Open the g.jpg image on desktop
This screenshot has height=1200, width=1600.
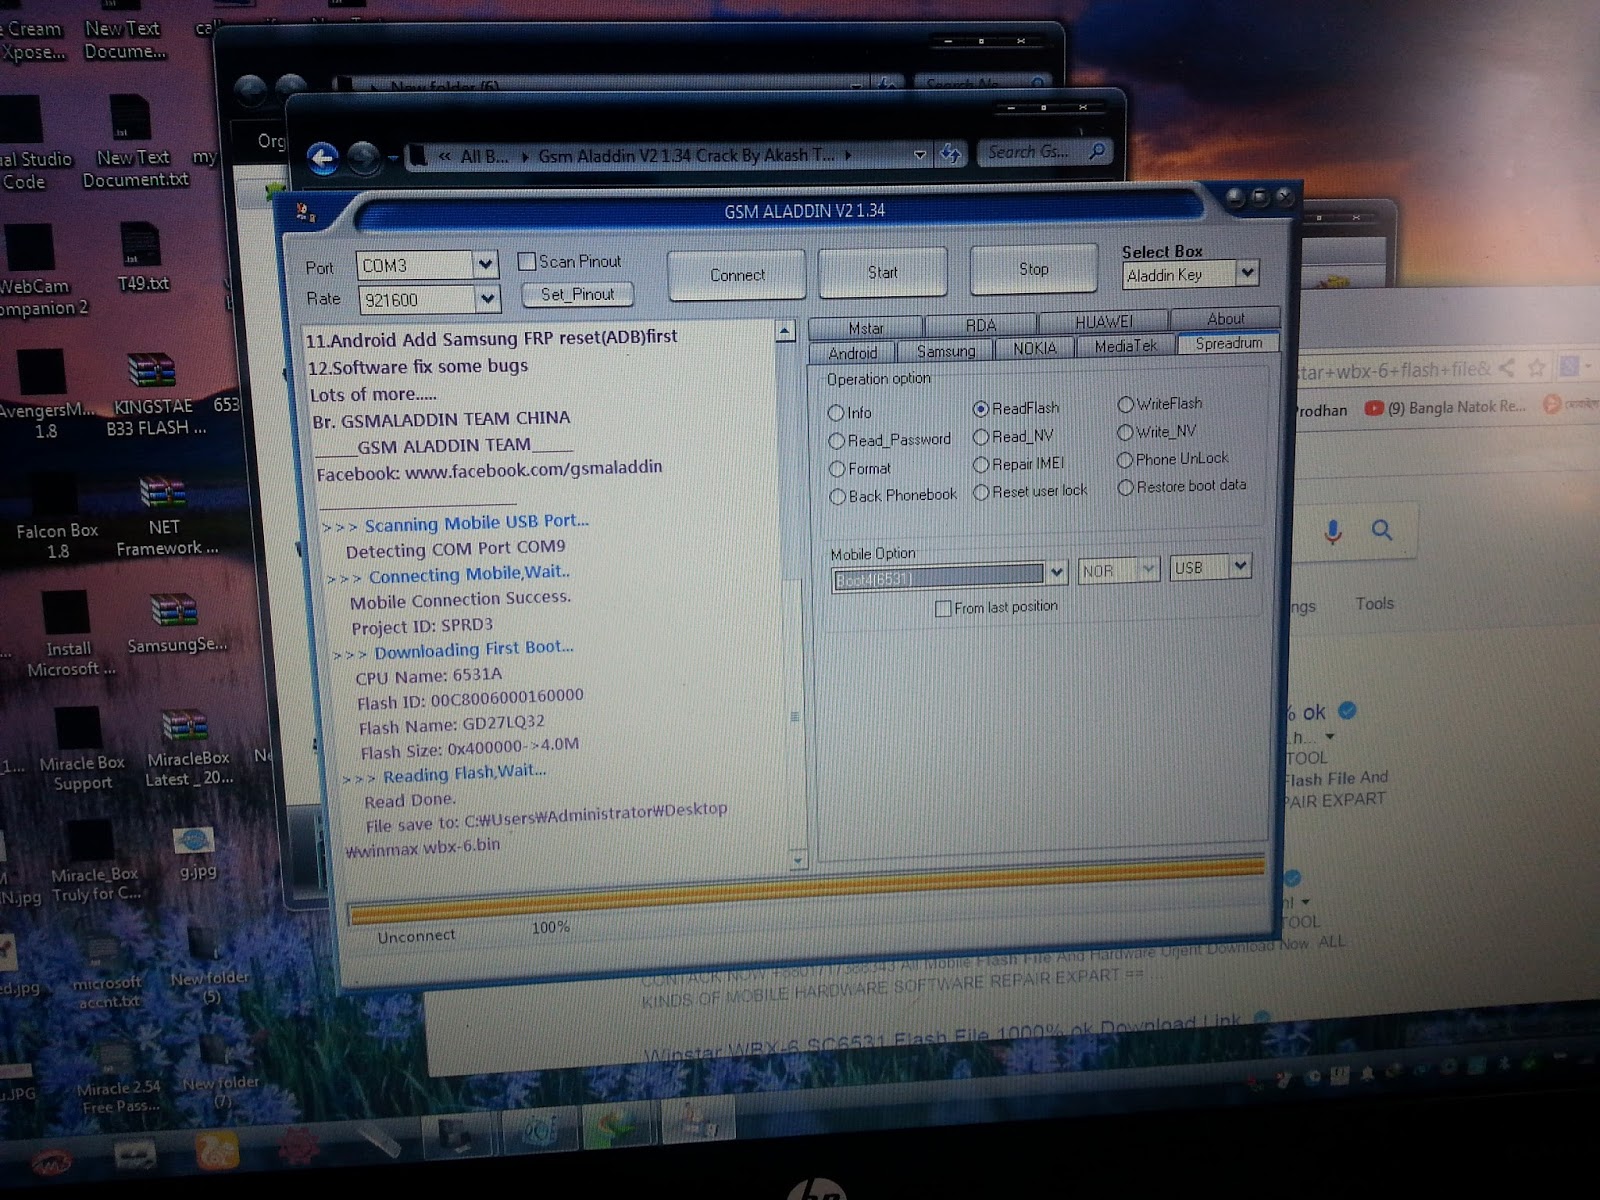(x=196, y=853)
